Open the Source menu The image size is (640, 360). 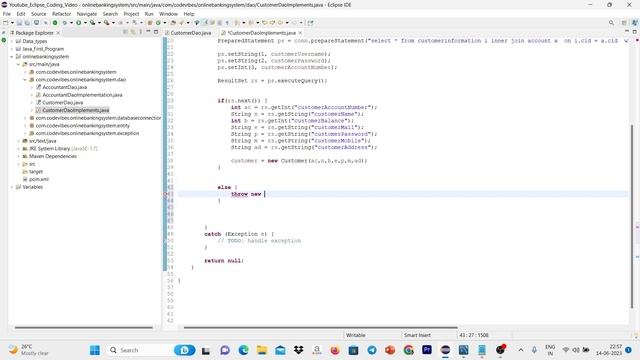pos(39,14)
